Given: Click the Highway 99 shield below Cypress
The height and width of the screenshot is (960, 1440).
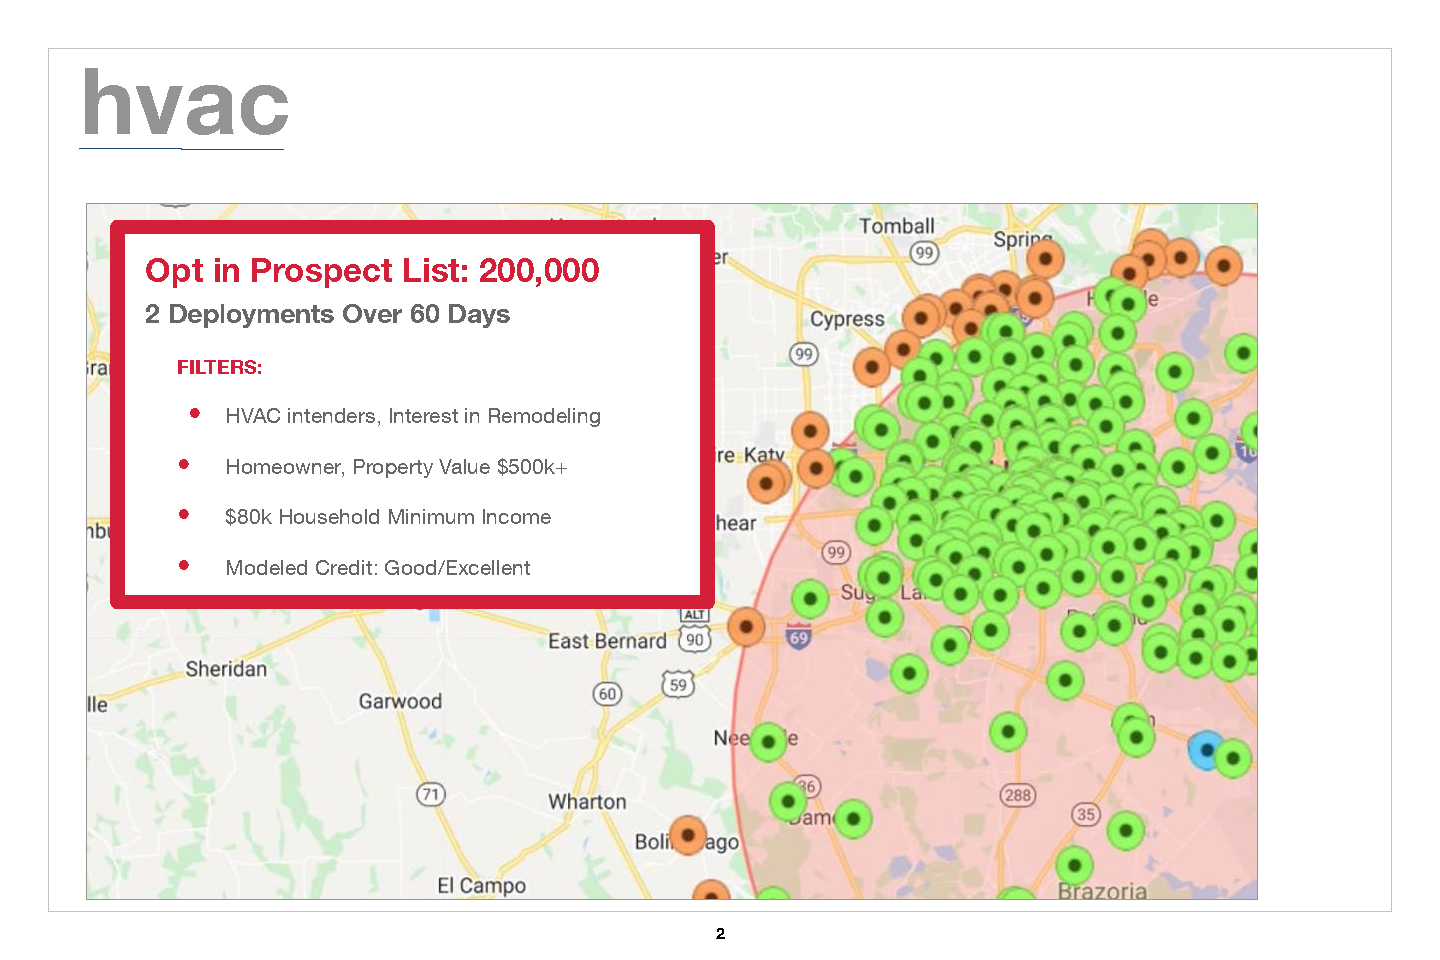Looking at the screenshot, I should pos(804,354).
